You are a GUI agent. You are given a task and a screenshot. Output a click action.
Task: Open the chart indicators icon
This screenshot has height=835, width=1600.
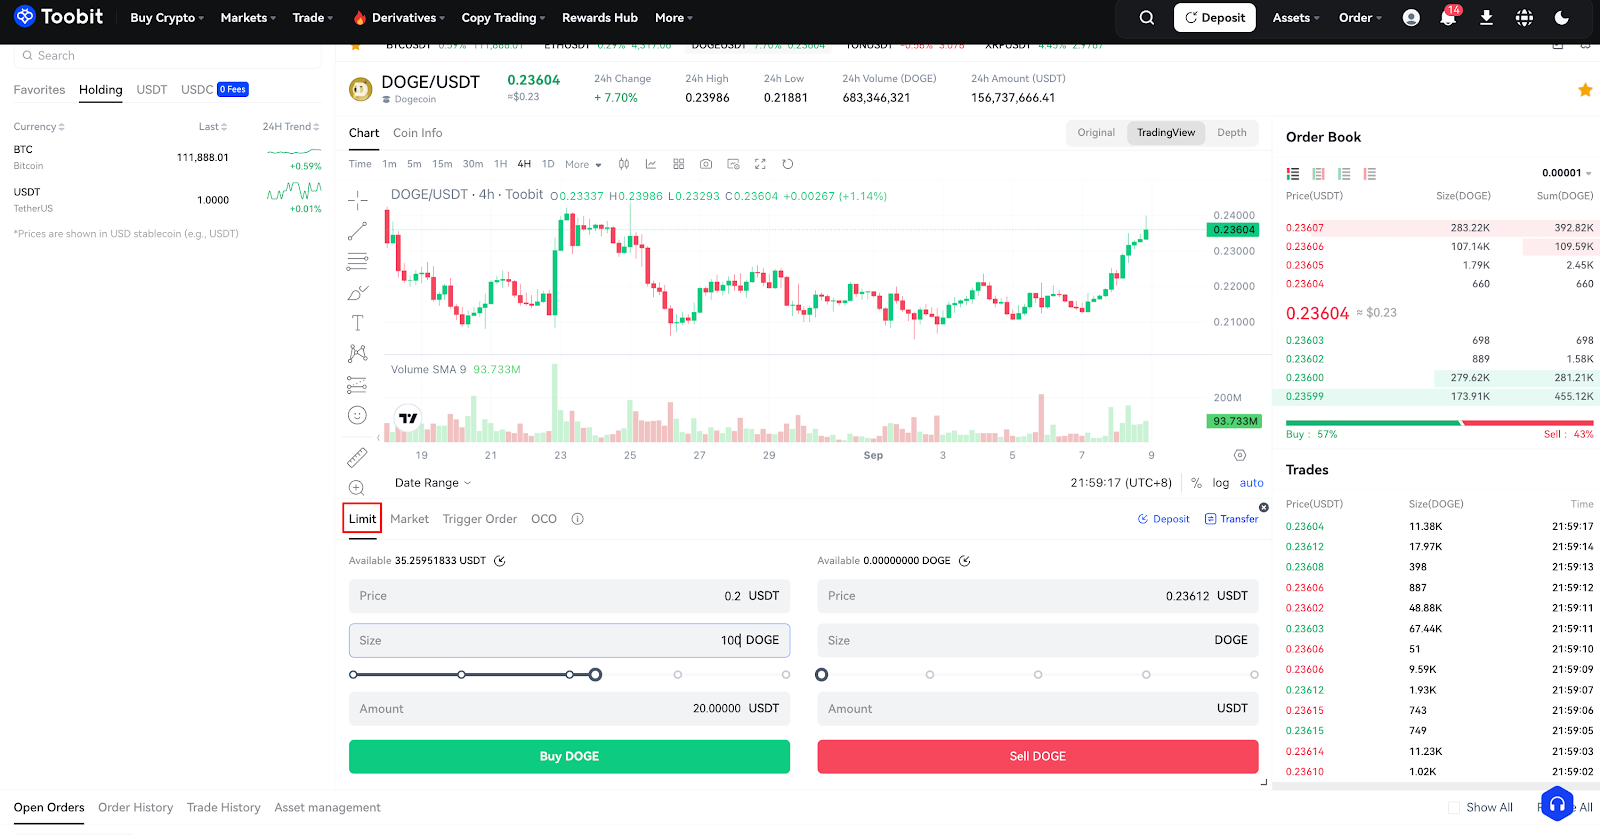pyautogui.click(x=651, y=164)
